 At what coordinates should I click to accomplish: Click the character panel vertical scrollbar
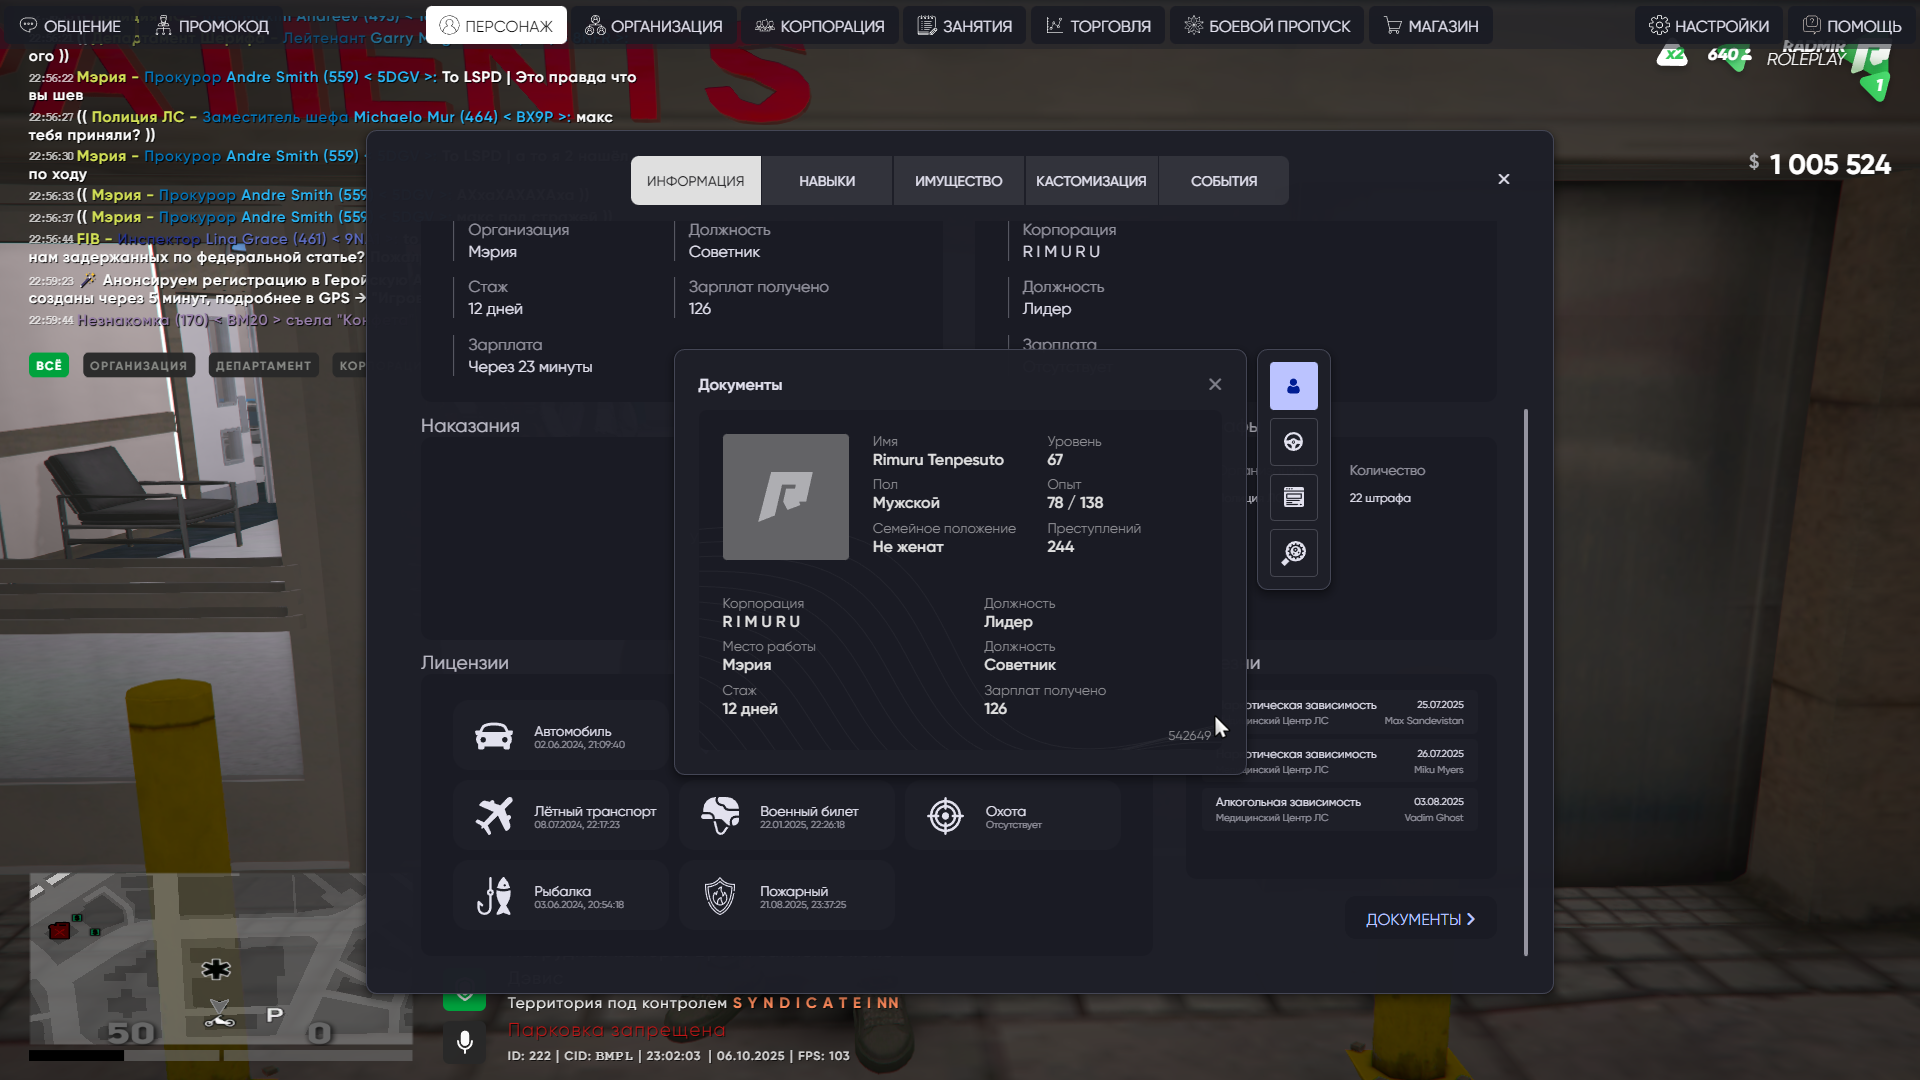pyautogui.click(x=1526, y=680)
